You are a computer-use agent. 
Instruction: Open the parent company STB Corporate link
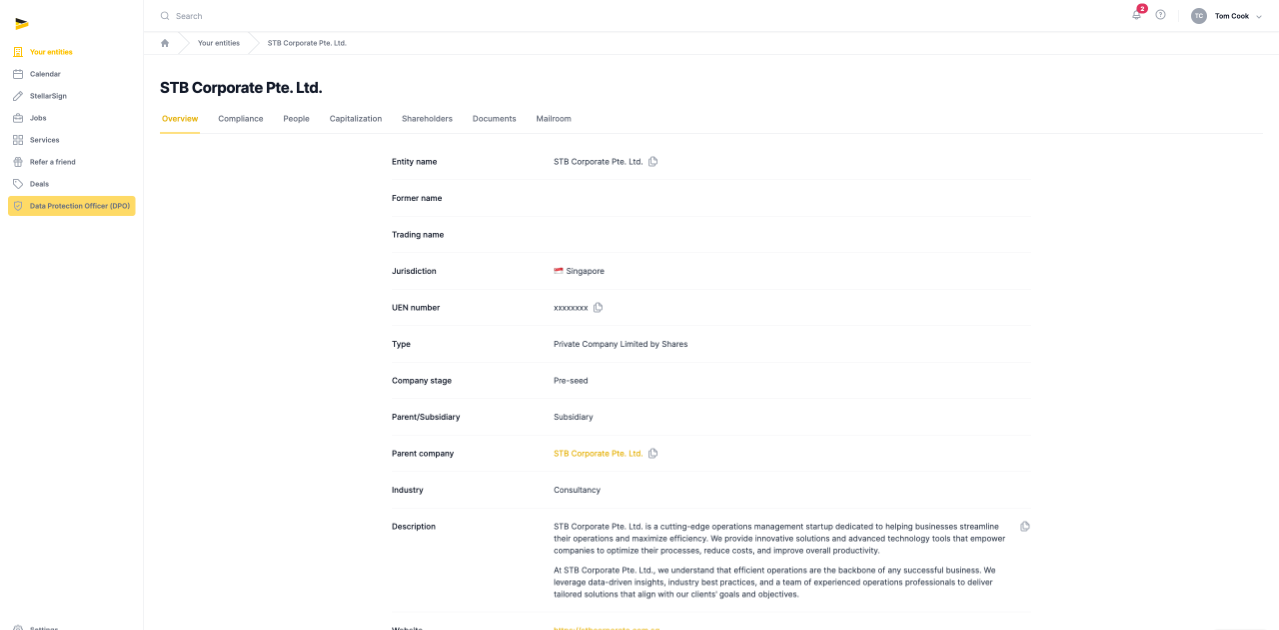[x=598, y=454]
